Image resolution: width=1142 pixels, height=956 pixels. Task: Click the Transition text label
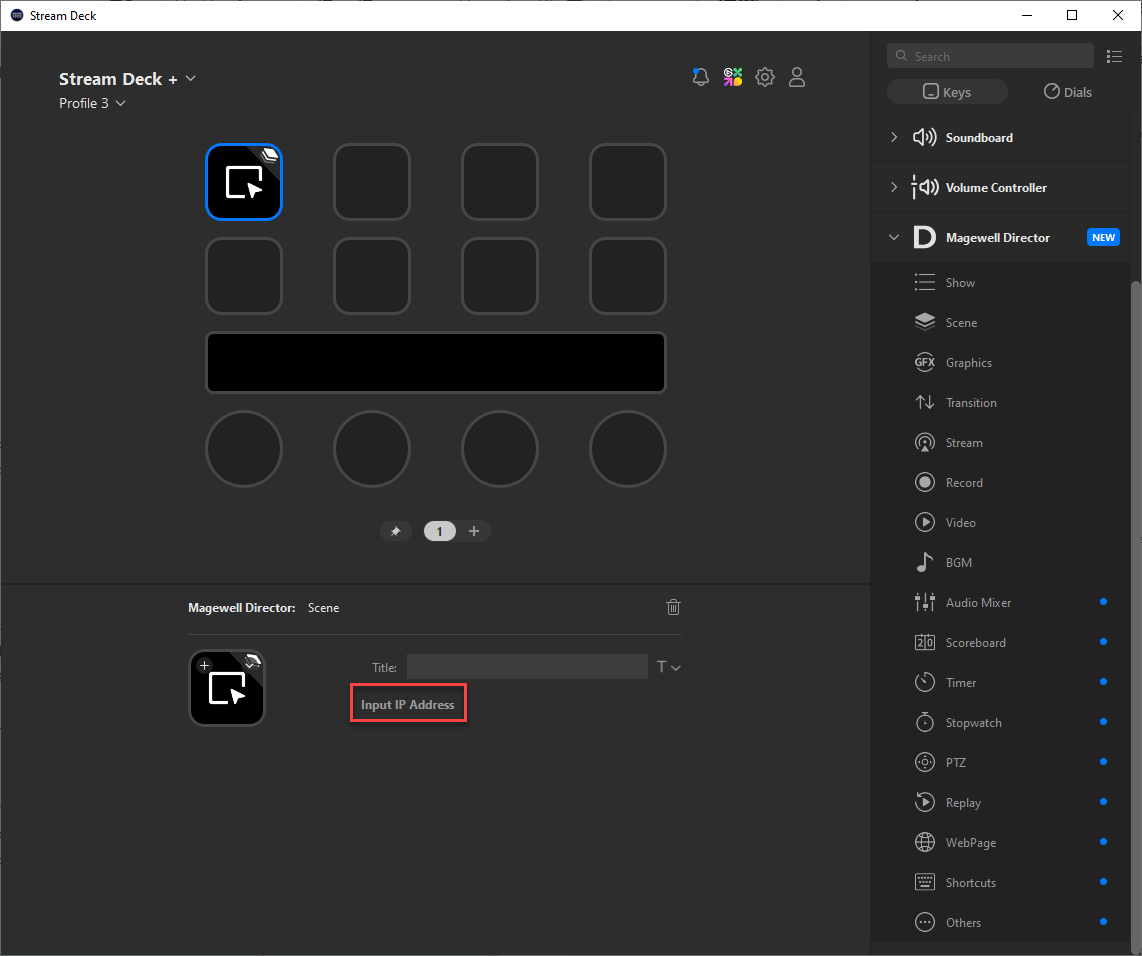click(971, 403)
